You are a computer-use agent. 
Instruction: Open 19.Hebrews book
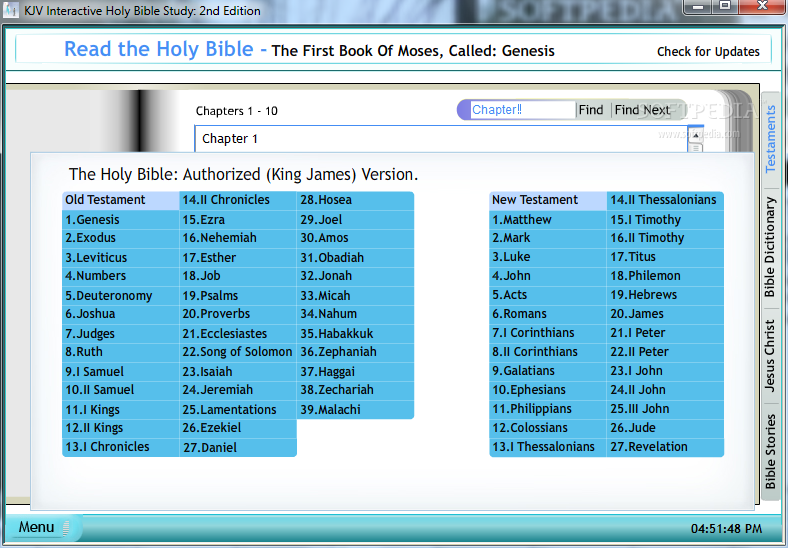[665, 296]
